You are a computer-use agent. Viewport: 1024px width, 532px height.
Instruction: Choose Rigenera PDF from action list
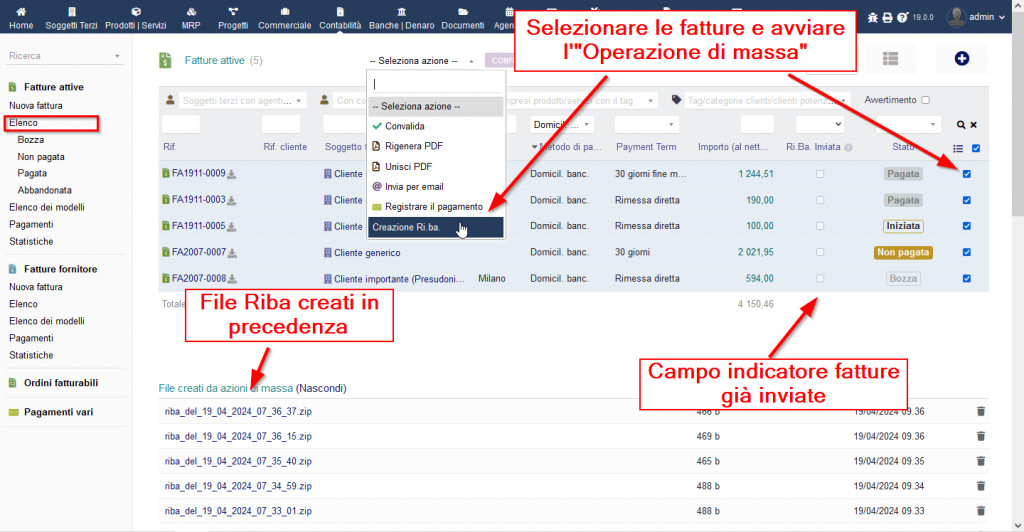436,146
